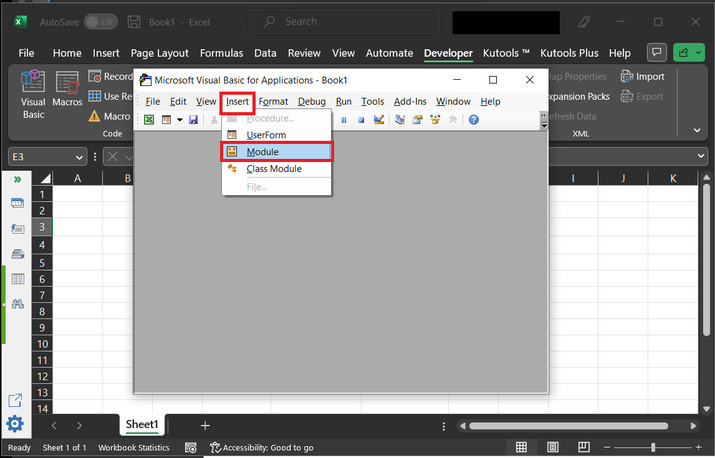Open AutoText pane in Kutools sidebar
Image resolution: width=715 pixels, height=458 pixels.
[17, 228]
